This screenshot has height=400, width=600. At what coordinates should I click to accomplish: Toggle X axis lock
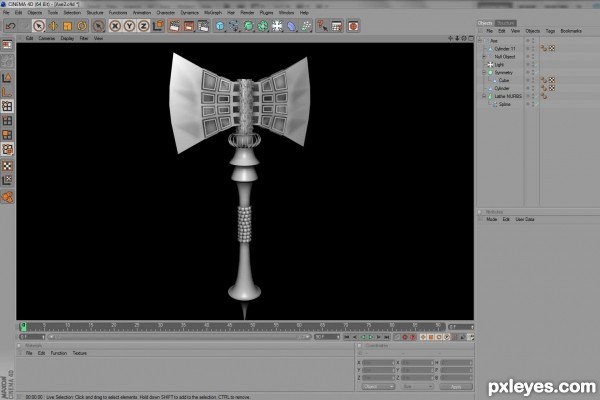pyautogui.click(x=115, y=26)
